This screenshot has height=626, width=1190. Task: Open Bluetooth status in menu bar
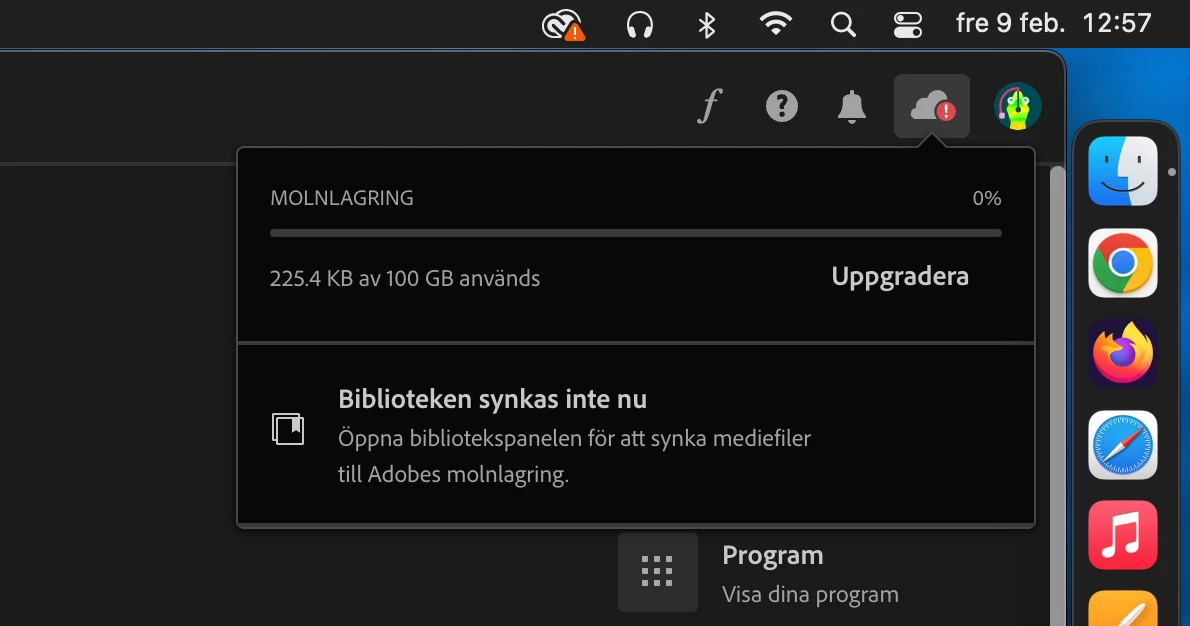pos(707,25)
